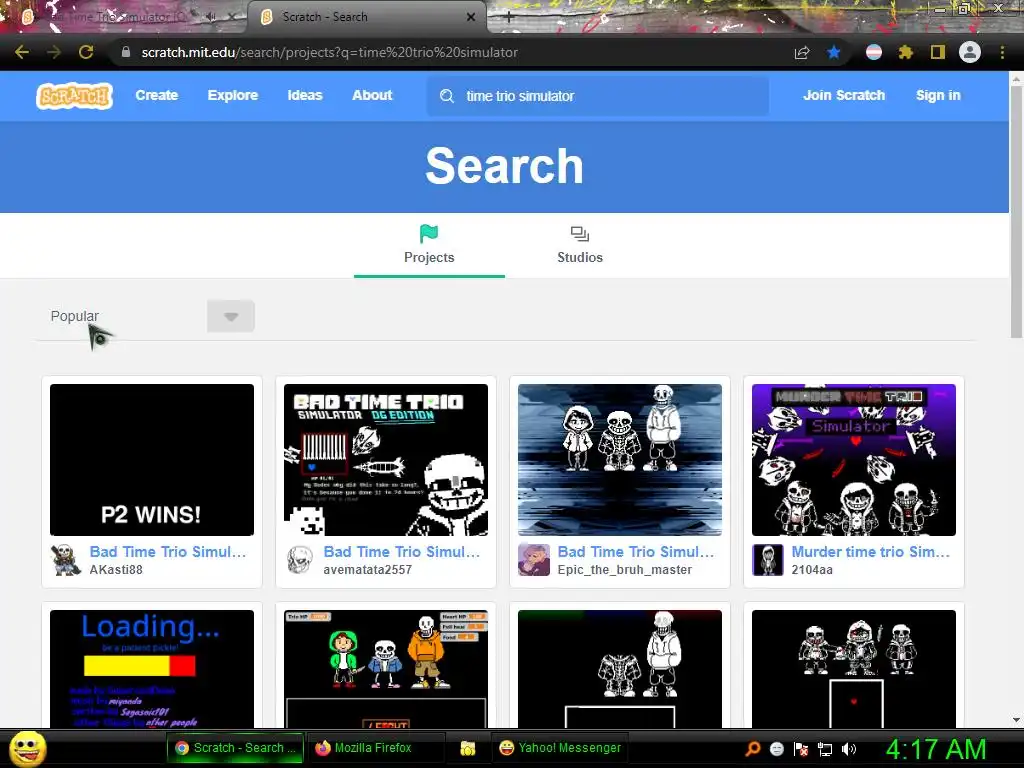The height and width of the screenshot is (768, 1024).
Task: Click the magnifier icon in Scratch search
Action: (x=447, y=96)
